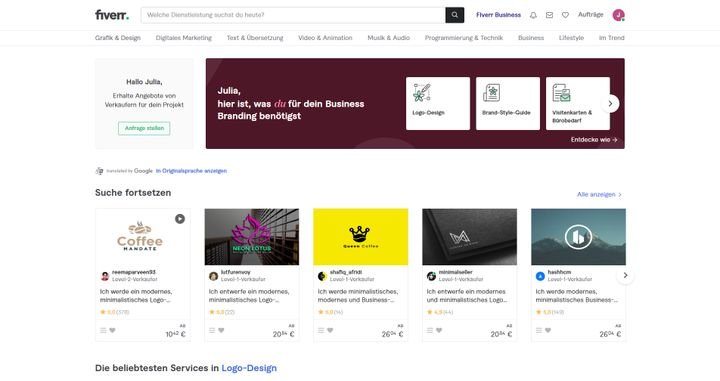Click the Fiverr logo

112,15
